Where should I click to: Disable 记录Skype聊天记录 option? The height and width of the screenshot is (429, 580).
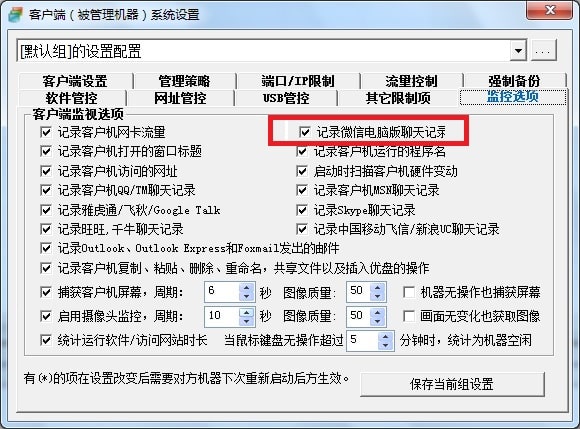[302, 210]
